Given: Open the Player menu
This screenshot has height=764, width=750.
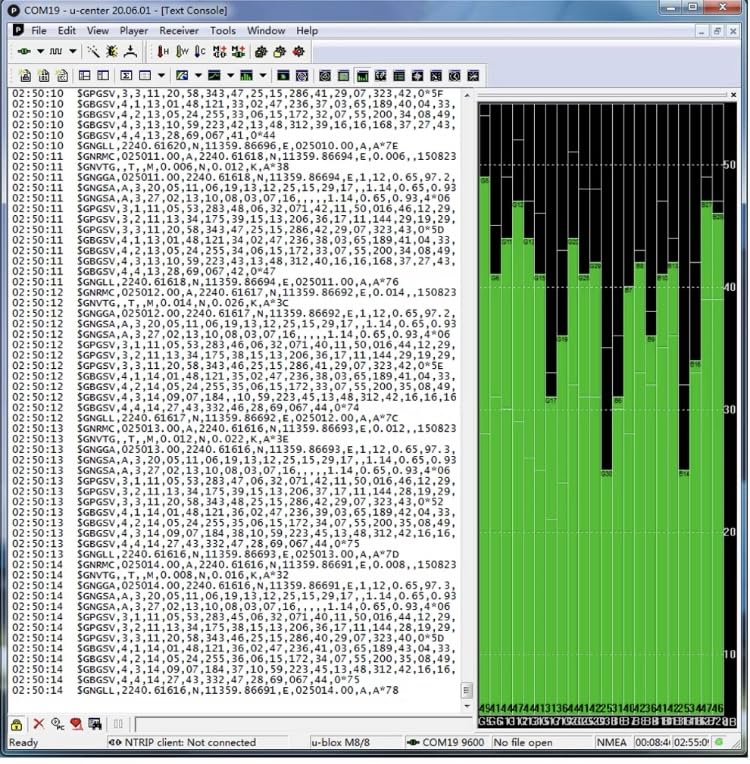Looking at the screenshot, I should coord(134,31).
